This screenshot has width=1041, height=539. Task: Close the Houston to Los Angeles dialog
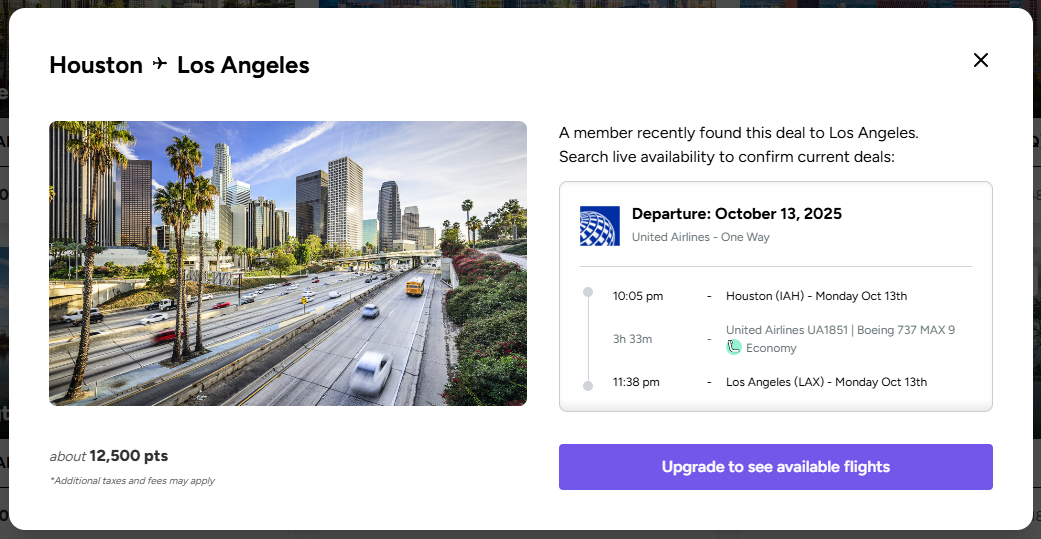(x=981, y=60)
